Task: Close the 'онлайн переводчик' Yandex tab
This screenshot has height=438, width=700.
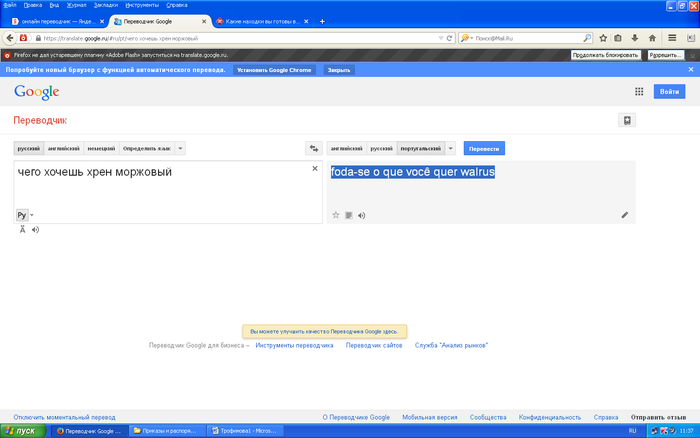Action: click(x=102, y=21)
